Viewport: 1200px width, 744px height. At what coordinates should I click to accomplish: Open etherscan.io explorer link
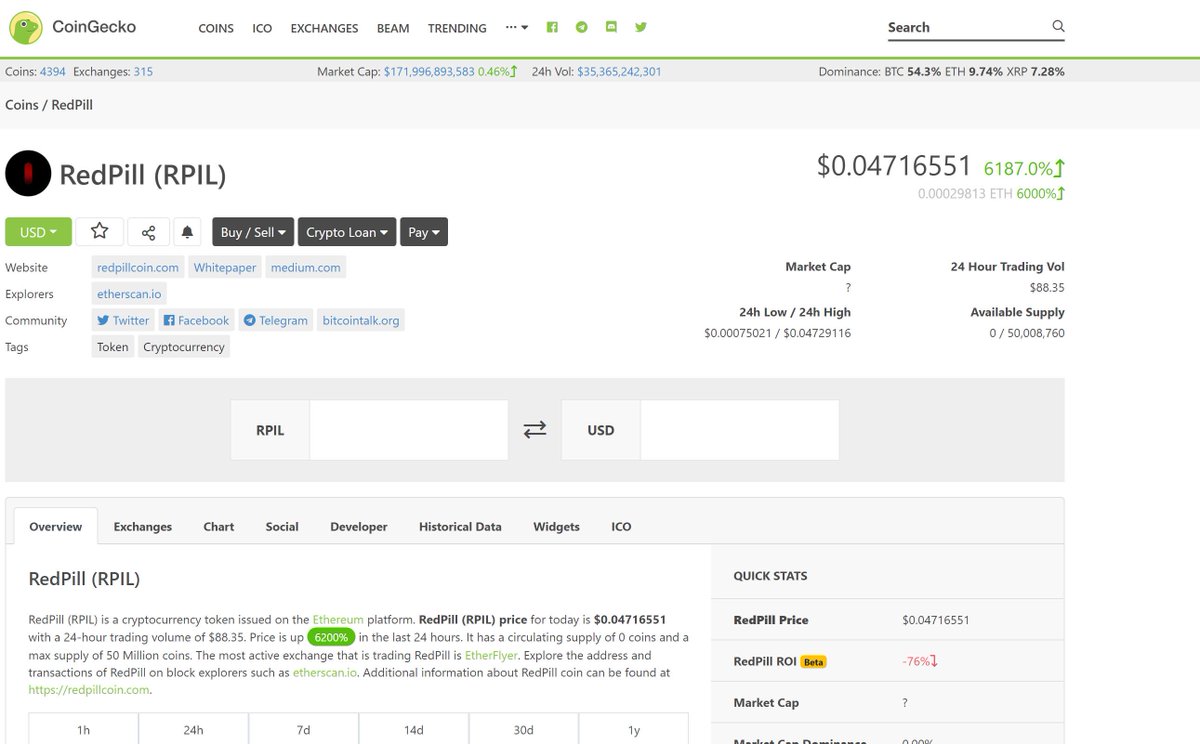[129, 294]
